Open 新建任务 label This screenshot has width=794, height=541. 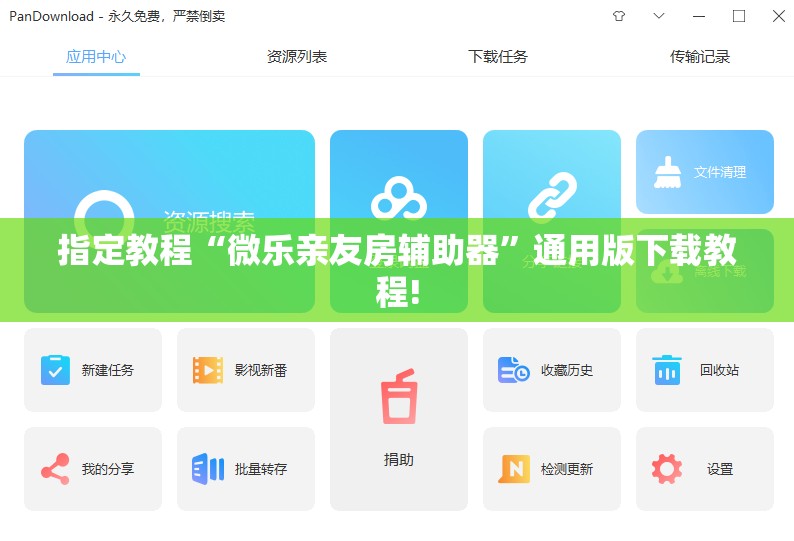point(108,370)
